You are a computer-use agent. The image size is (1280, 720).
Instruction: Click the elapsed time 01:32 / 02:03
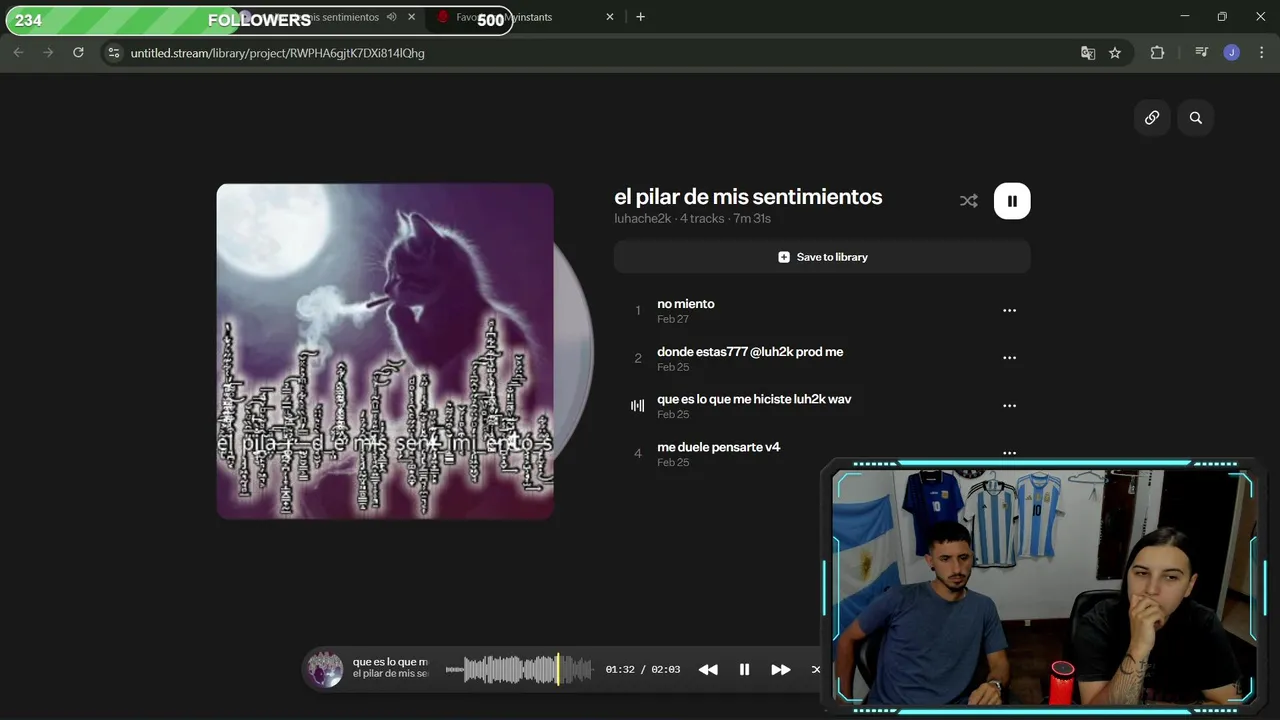[x=643, y=670]
